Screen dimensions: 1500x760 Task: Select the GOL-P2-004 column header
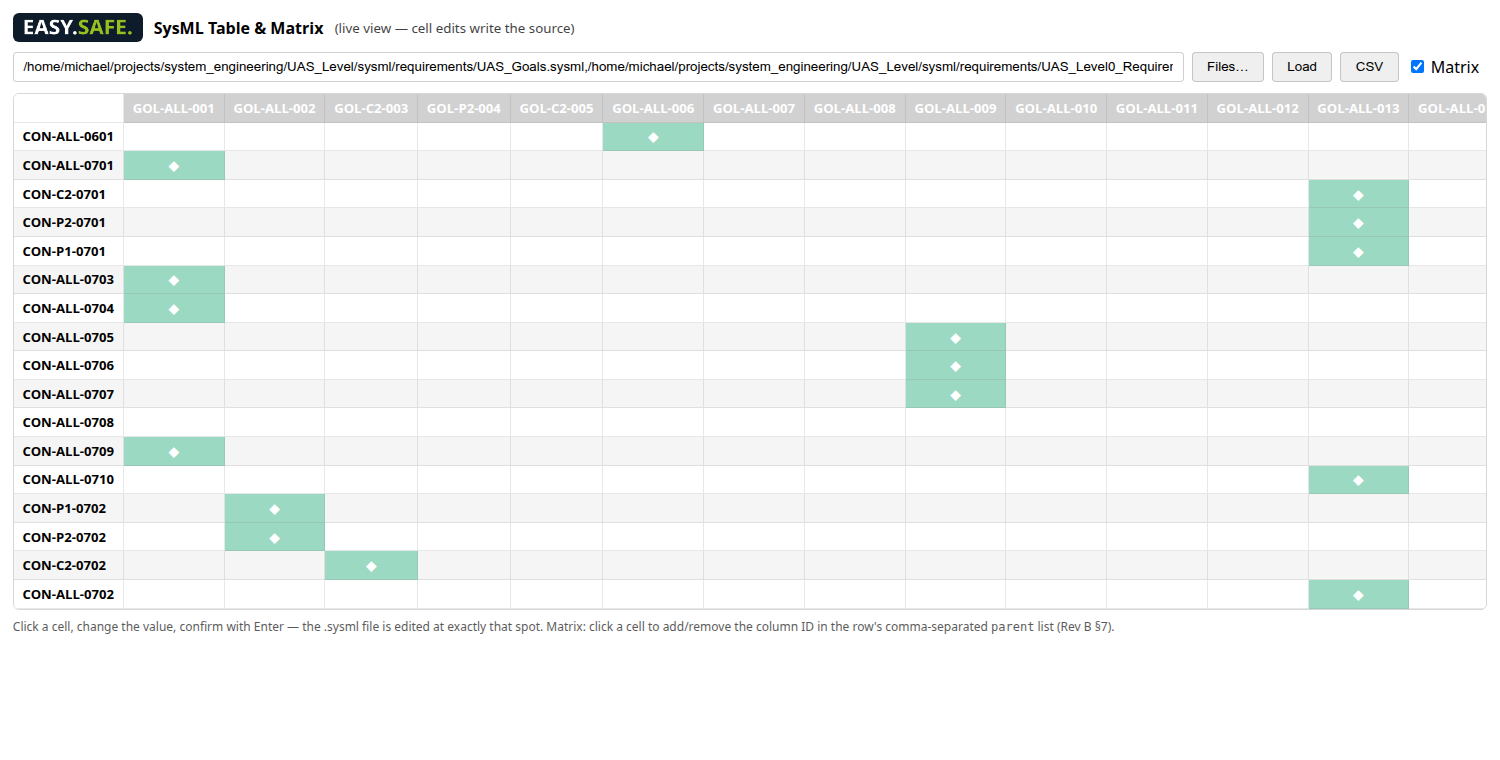point(464,108)
